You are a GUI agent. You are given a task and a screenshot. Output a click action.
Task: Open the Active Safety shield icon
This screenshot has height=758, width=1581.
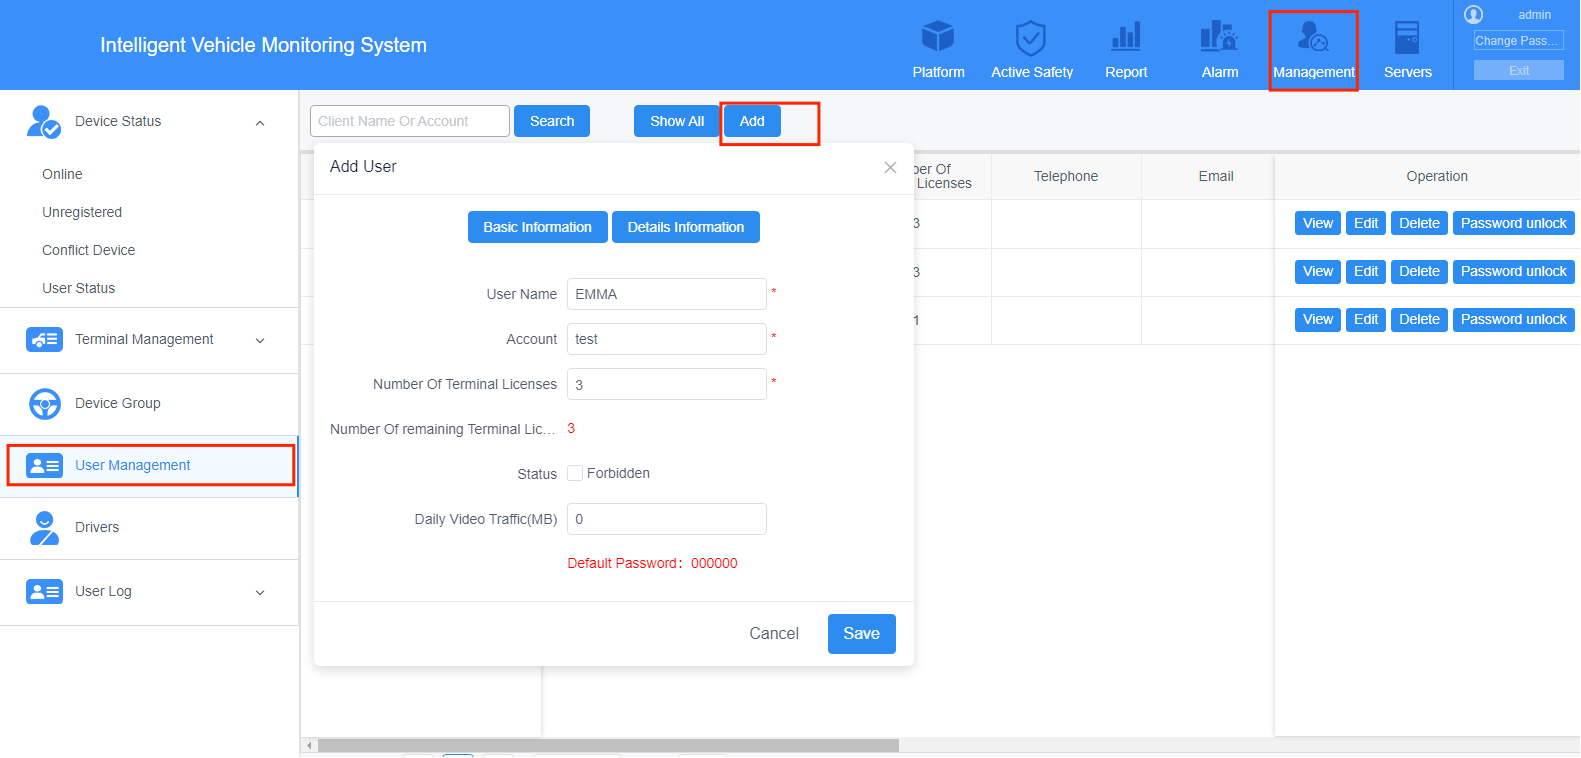(x=1031, y=38)
